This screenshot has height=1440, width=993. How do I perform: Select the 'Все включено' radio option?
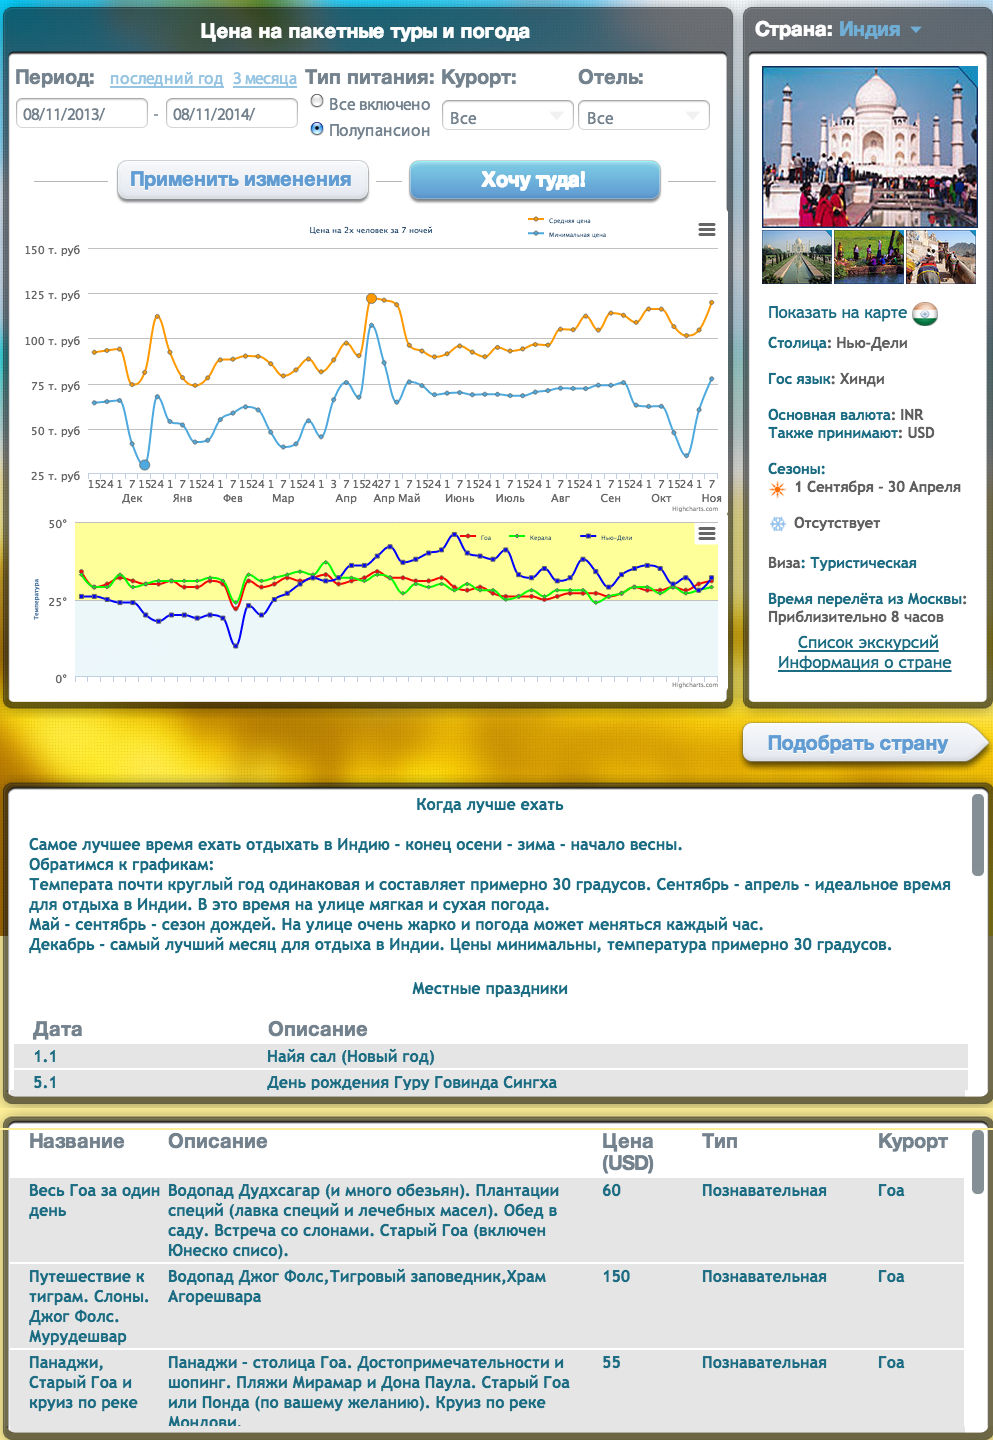[317, 101]
